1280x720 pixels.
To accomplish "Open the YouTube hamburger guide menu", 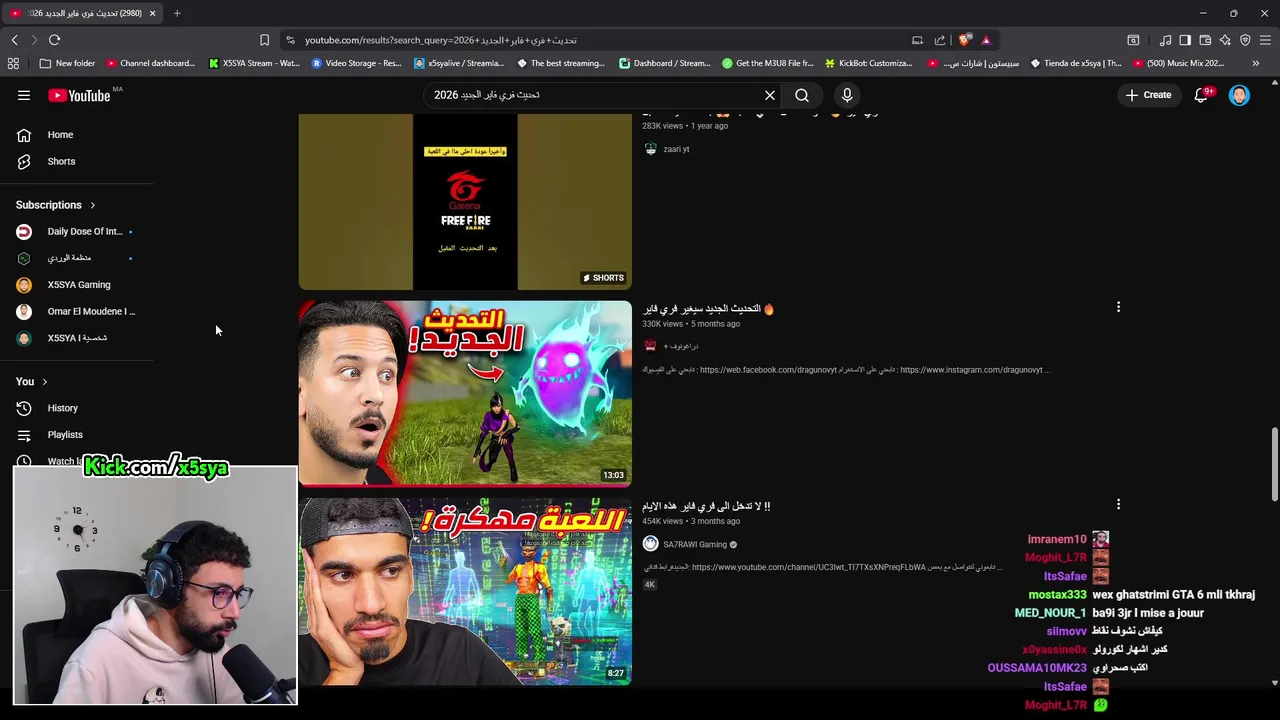I will pyautogui.click(x=24, y=95).
